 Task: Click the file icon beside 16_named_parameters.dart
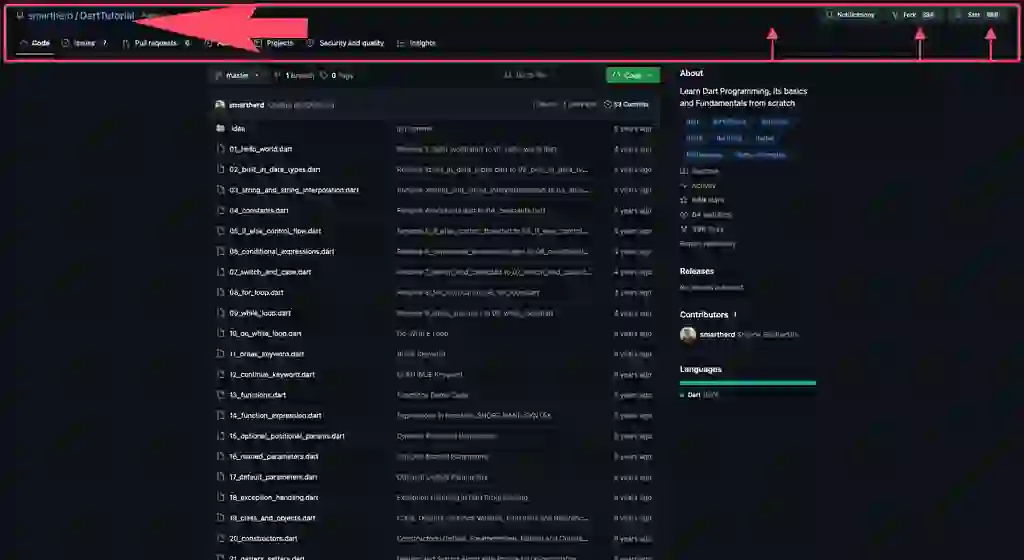pos(221,457)
